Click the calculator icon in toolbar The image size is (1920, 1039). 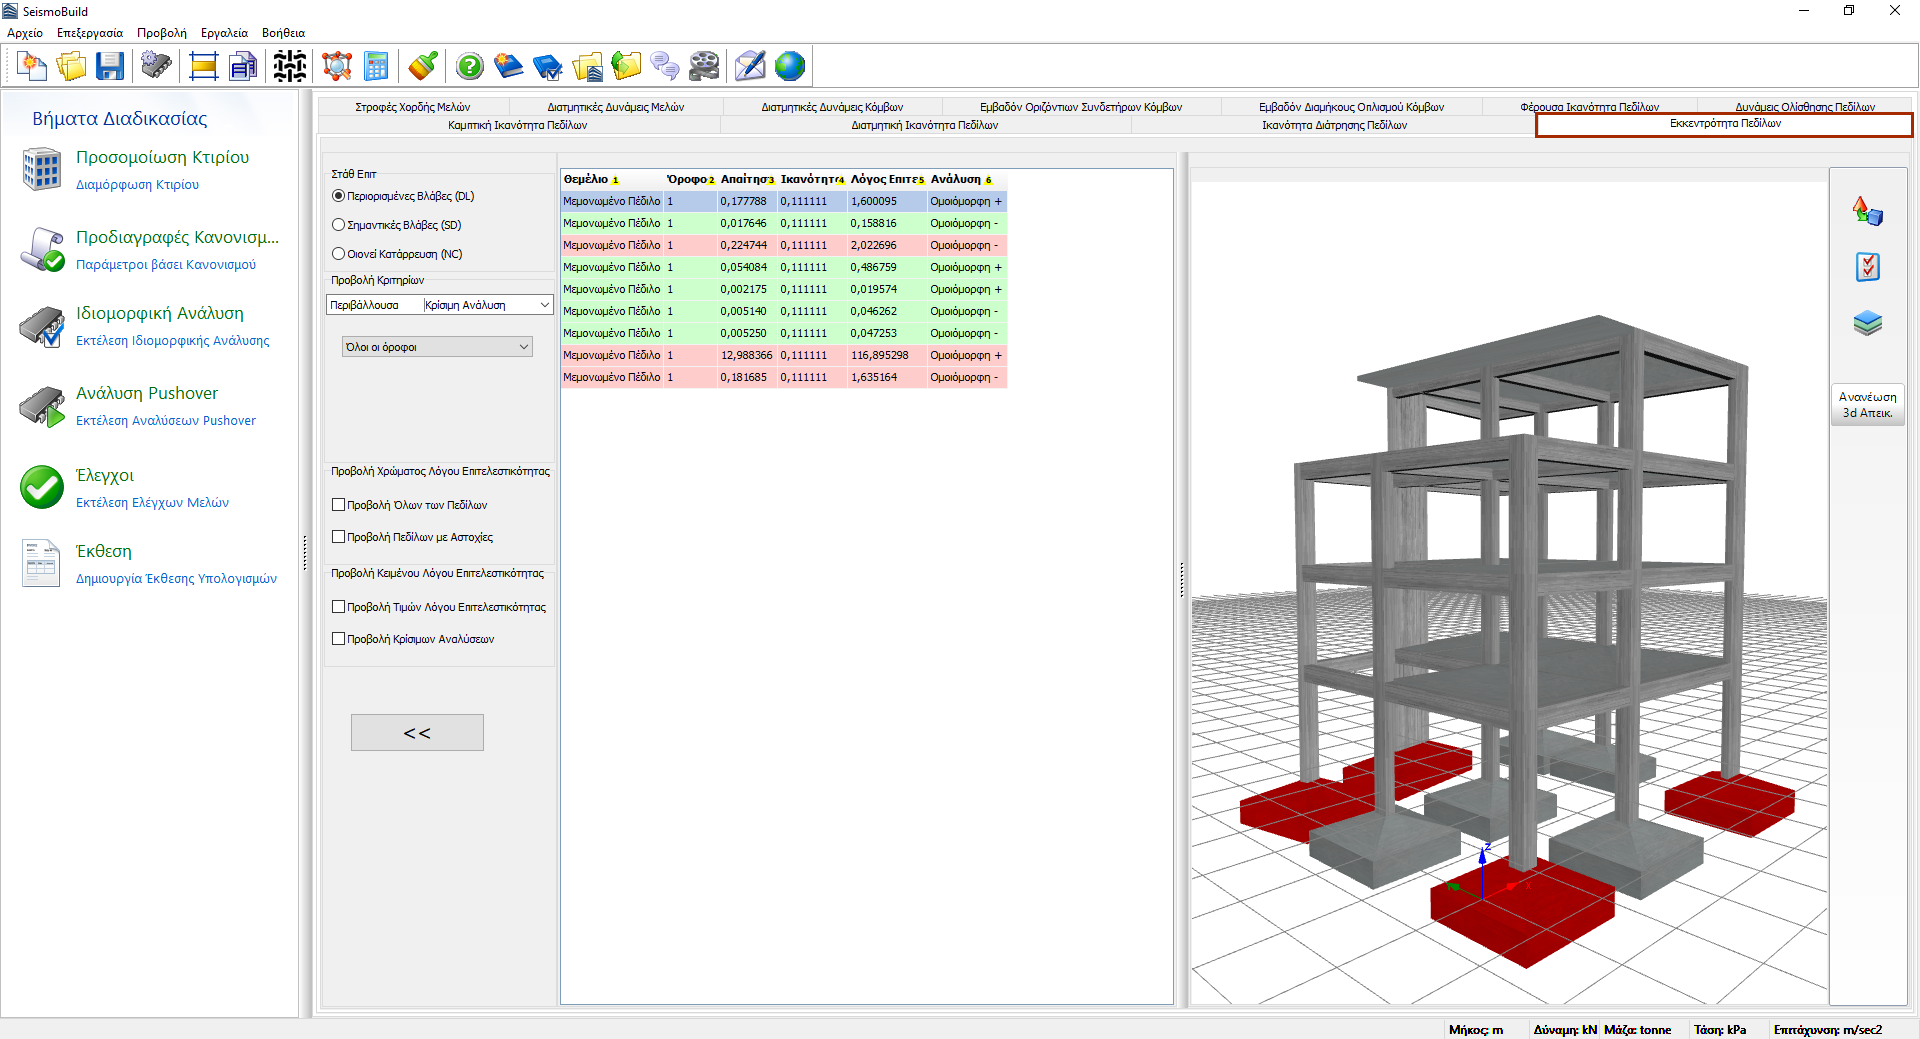coord(376,66)
